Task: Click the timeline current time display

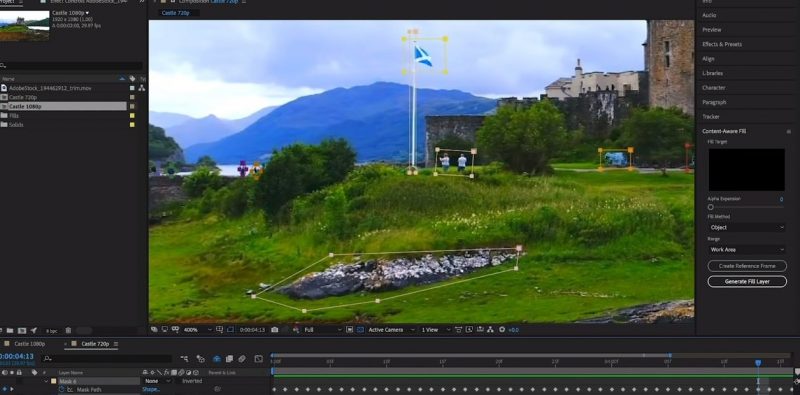Action: [17, 356]
